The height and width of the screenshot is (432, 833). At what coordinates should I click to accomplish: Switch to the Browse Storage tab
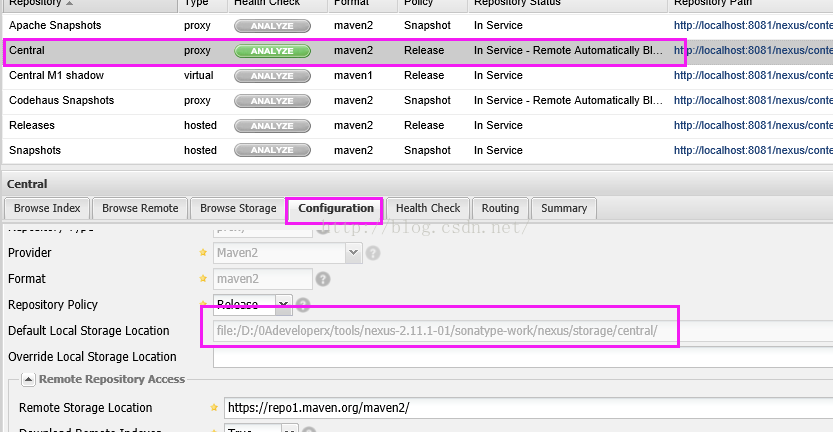(238, 208)
